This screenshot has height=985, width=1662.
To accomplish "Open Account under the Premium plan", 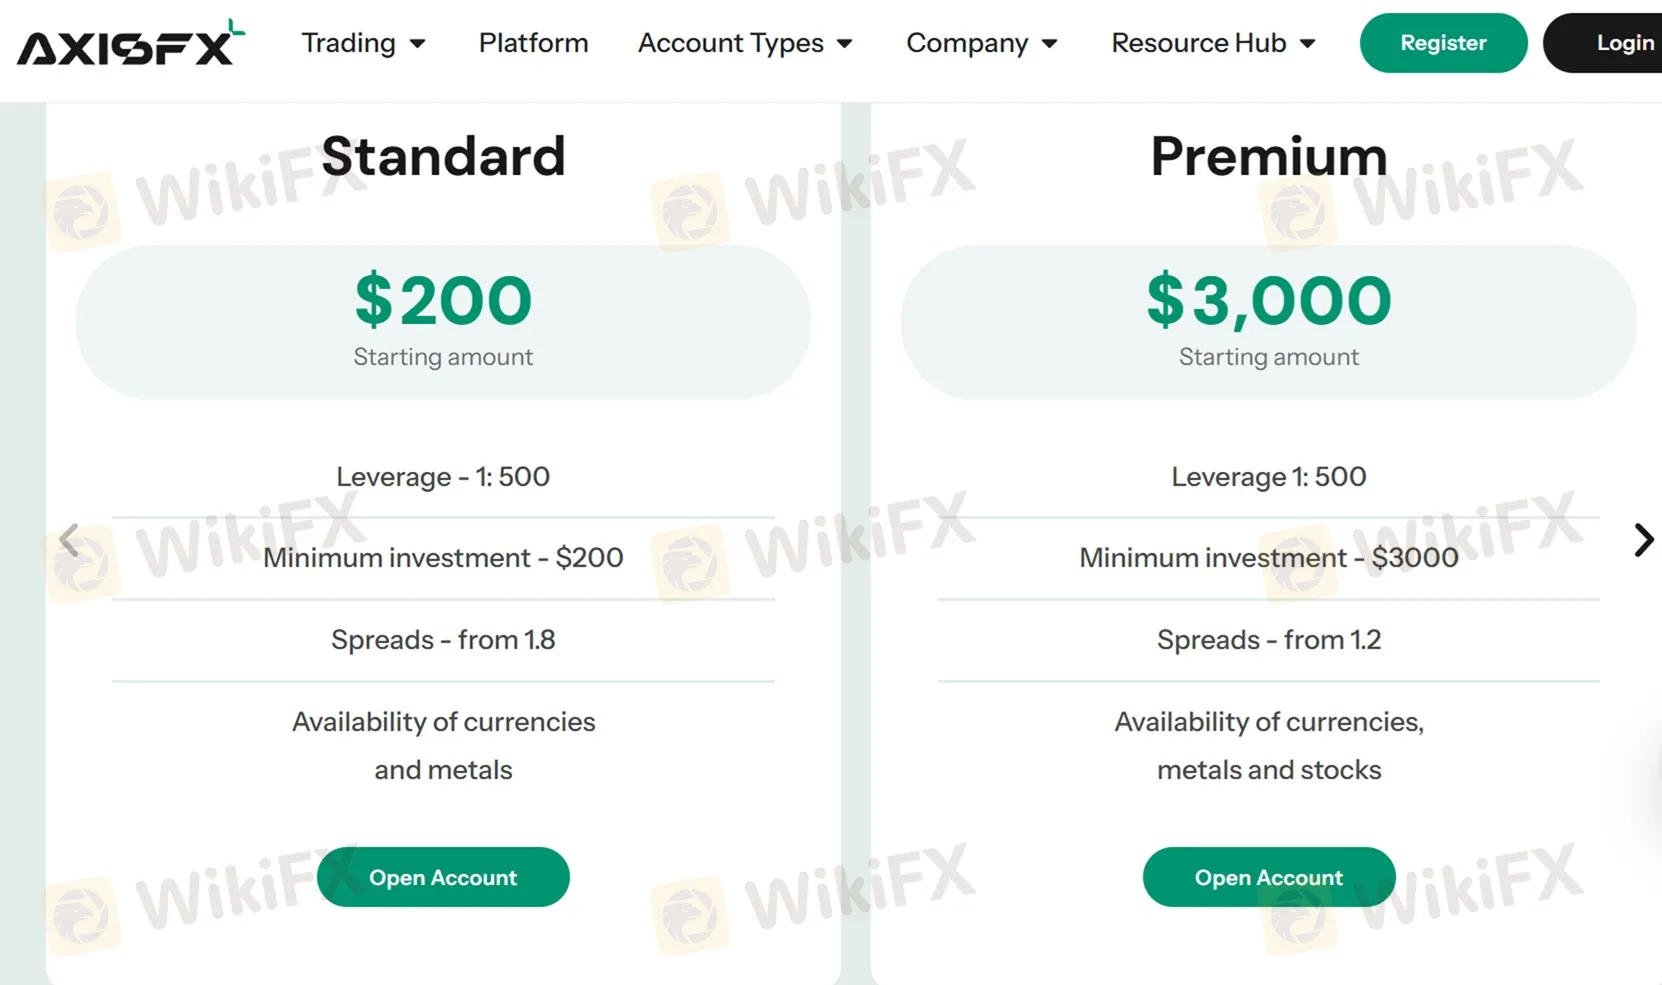I will tap(1268, 877).
